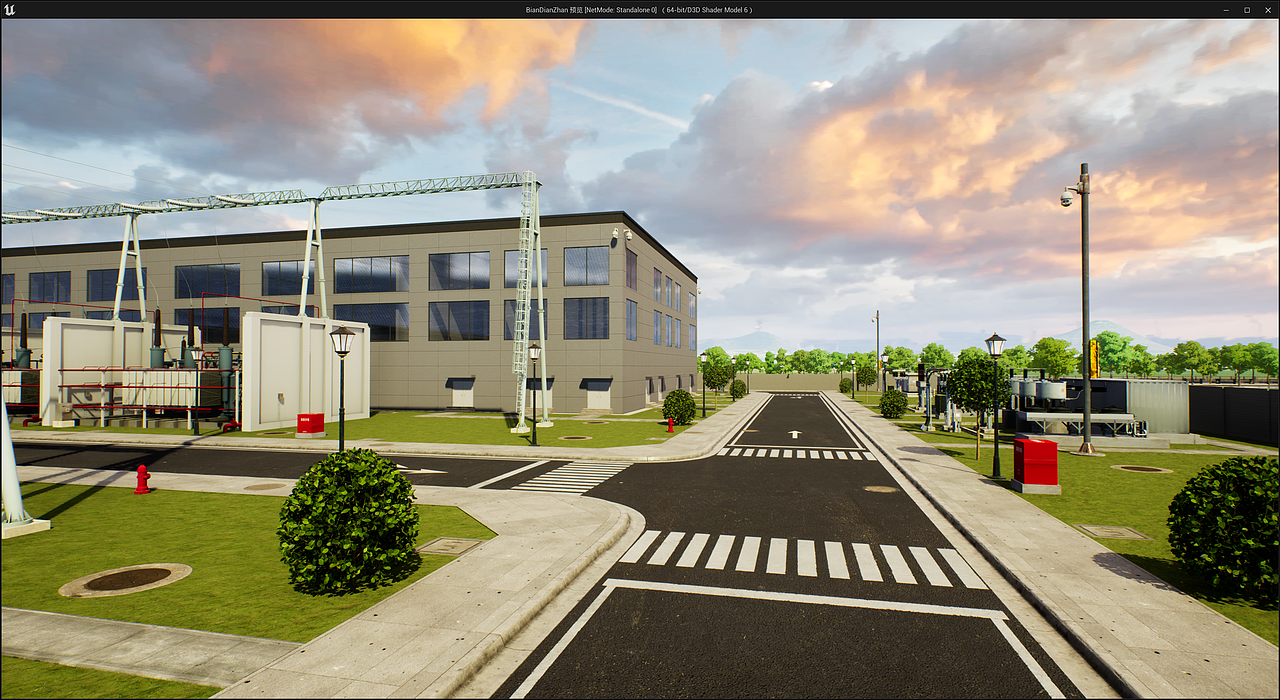This screenshot has height=700, width=1280.
Task: Click the BianDianZhan window title text
Action: (639, 10)
